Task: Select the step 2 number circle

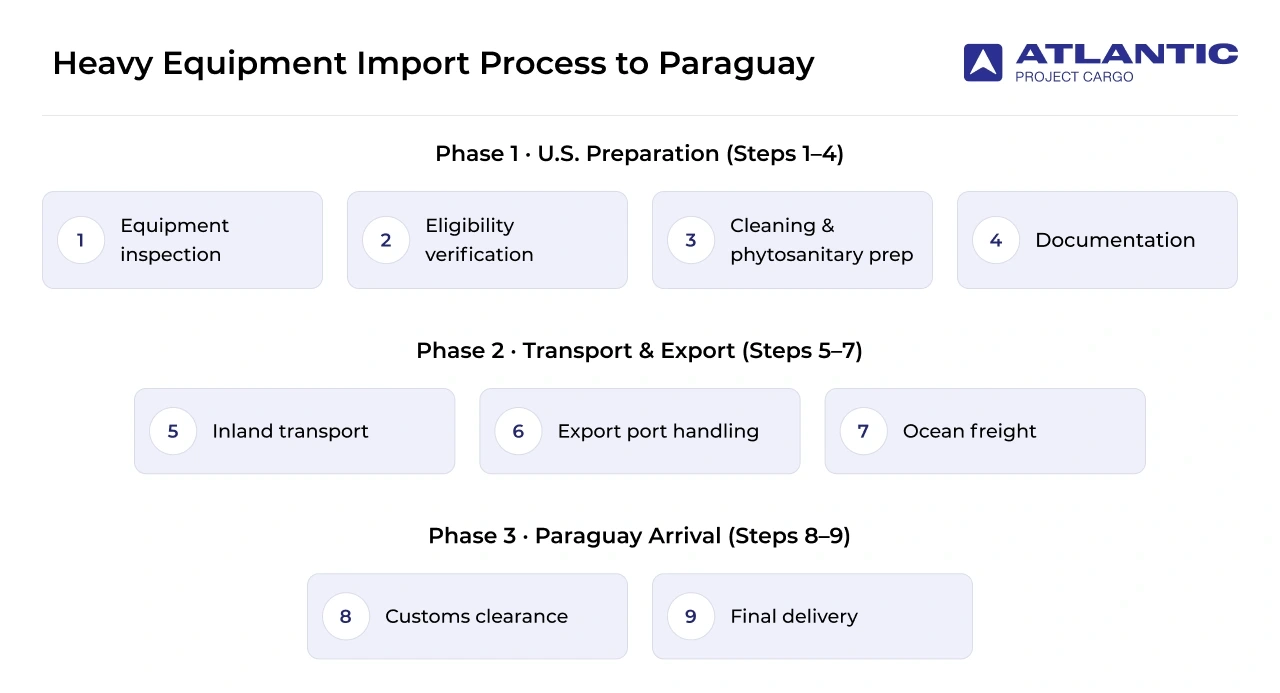Action: tap(386, 240)
